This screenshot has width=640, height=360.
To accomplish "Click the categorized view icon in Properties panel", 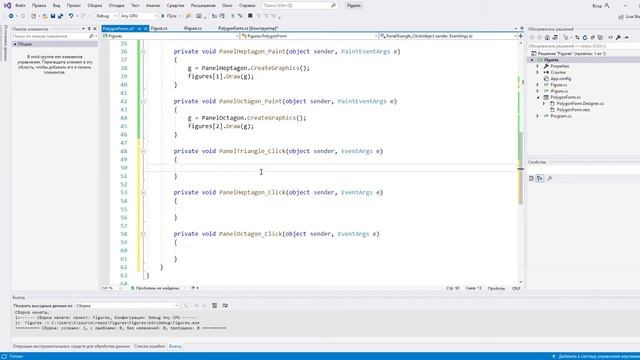I will point(531,178).
